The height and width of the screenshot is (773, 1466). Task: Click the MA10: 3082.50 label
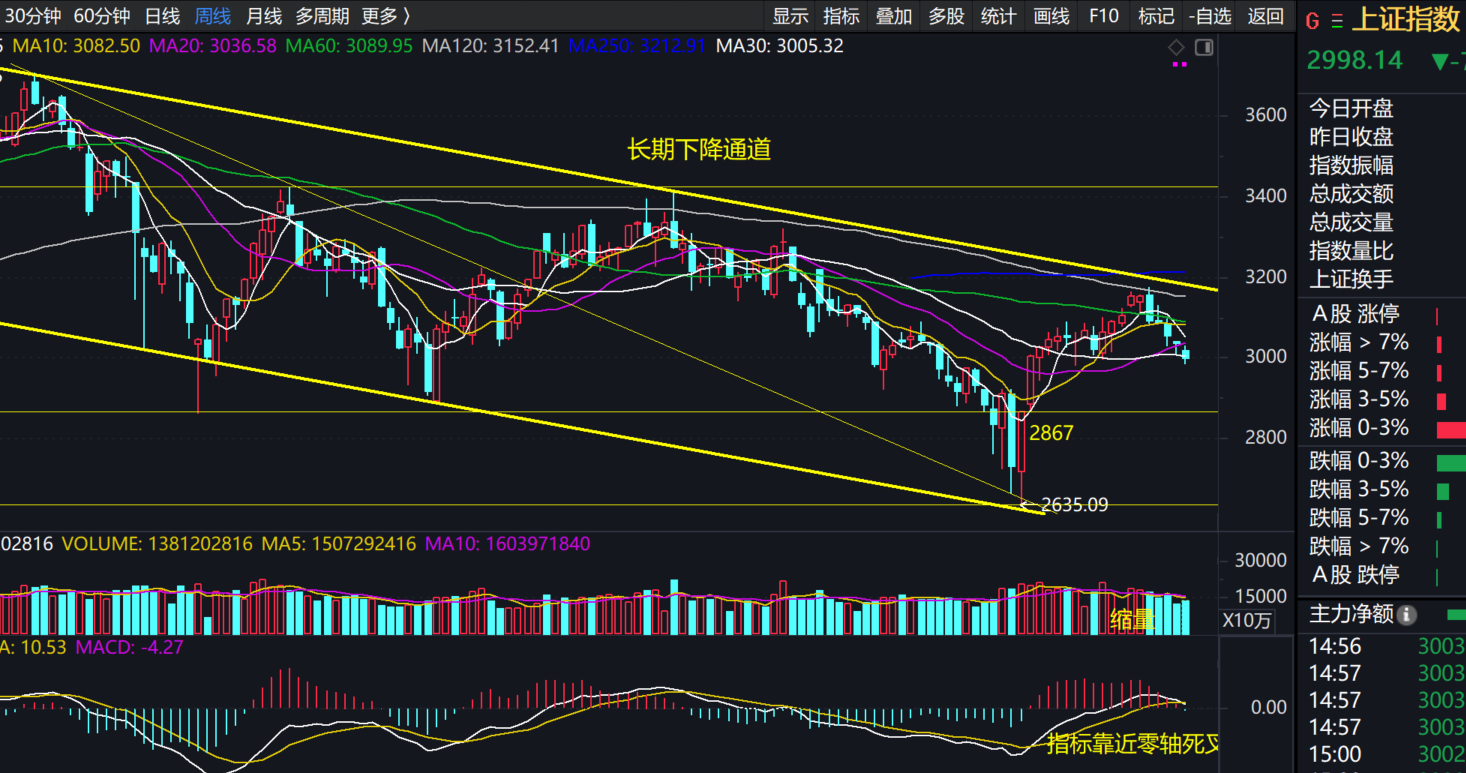point(77,46)
